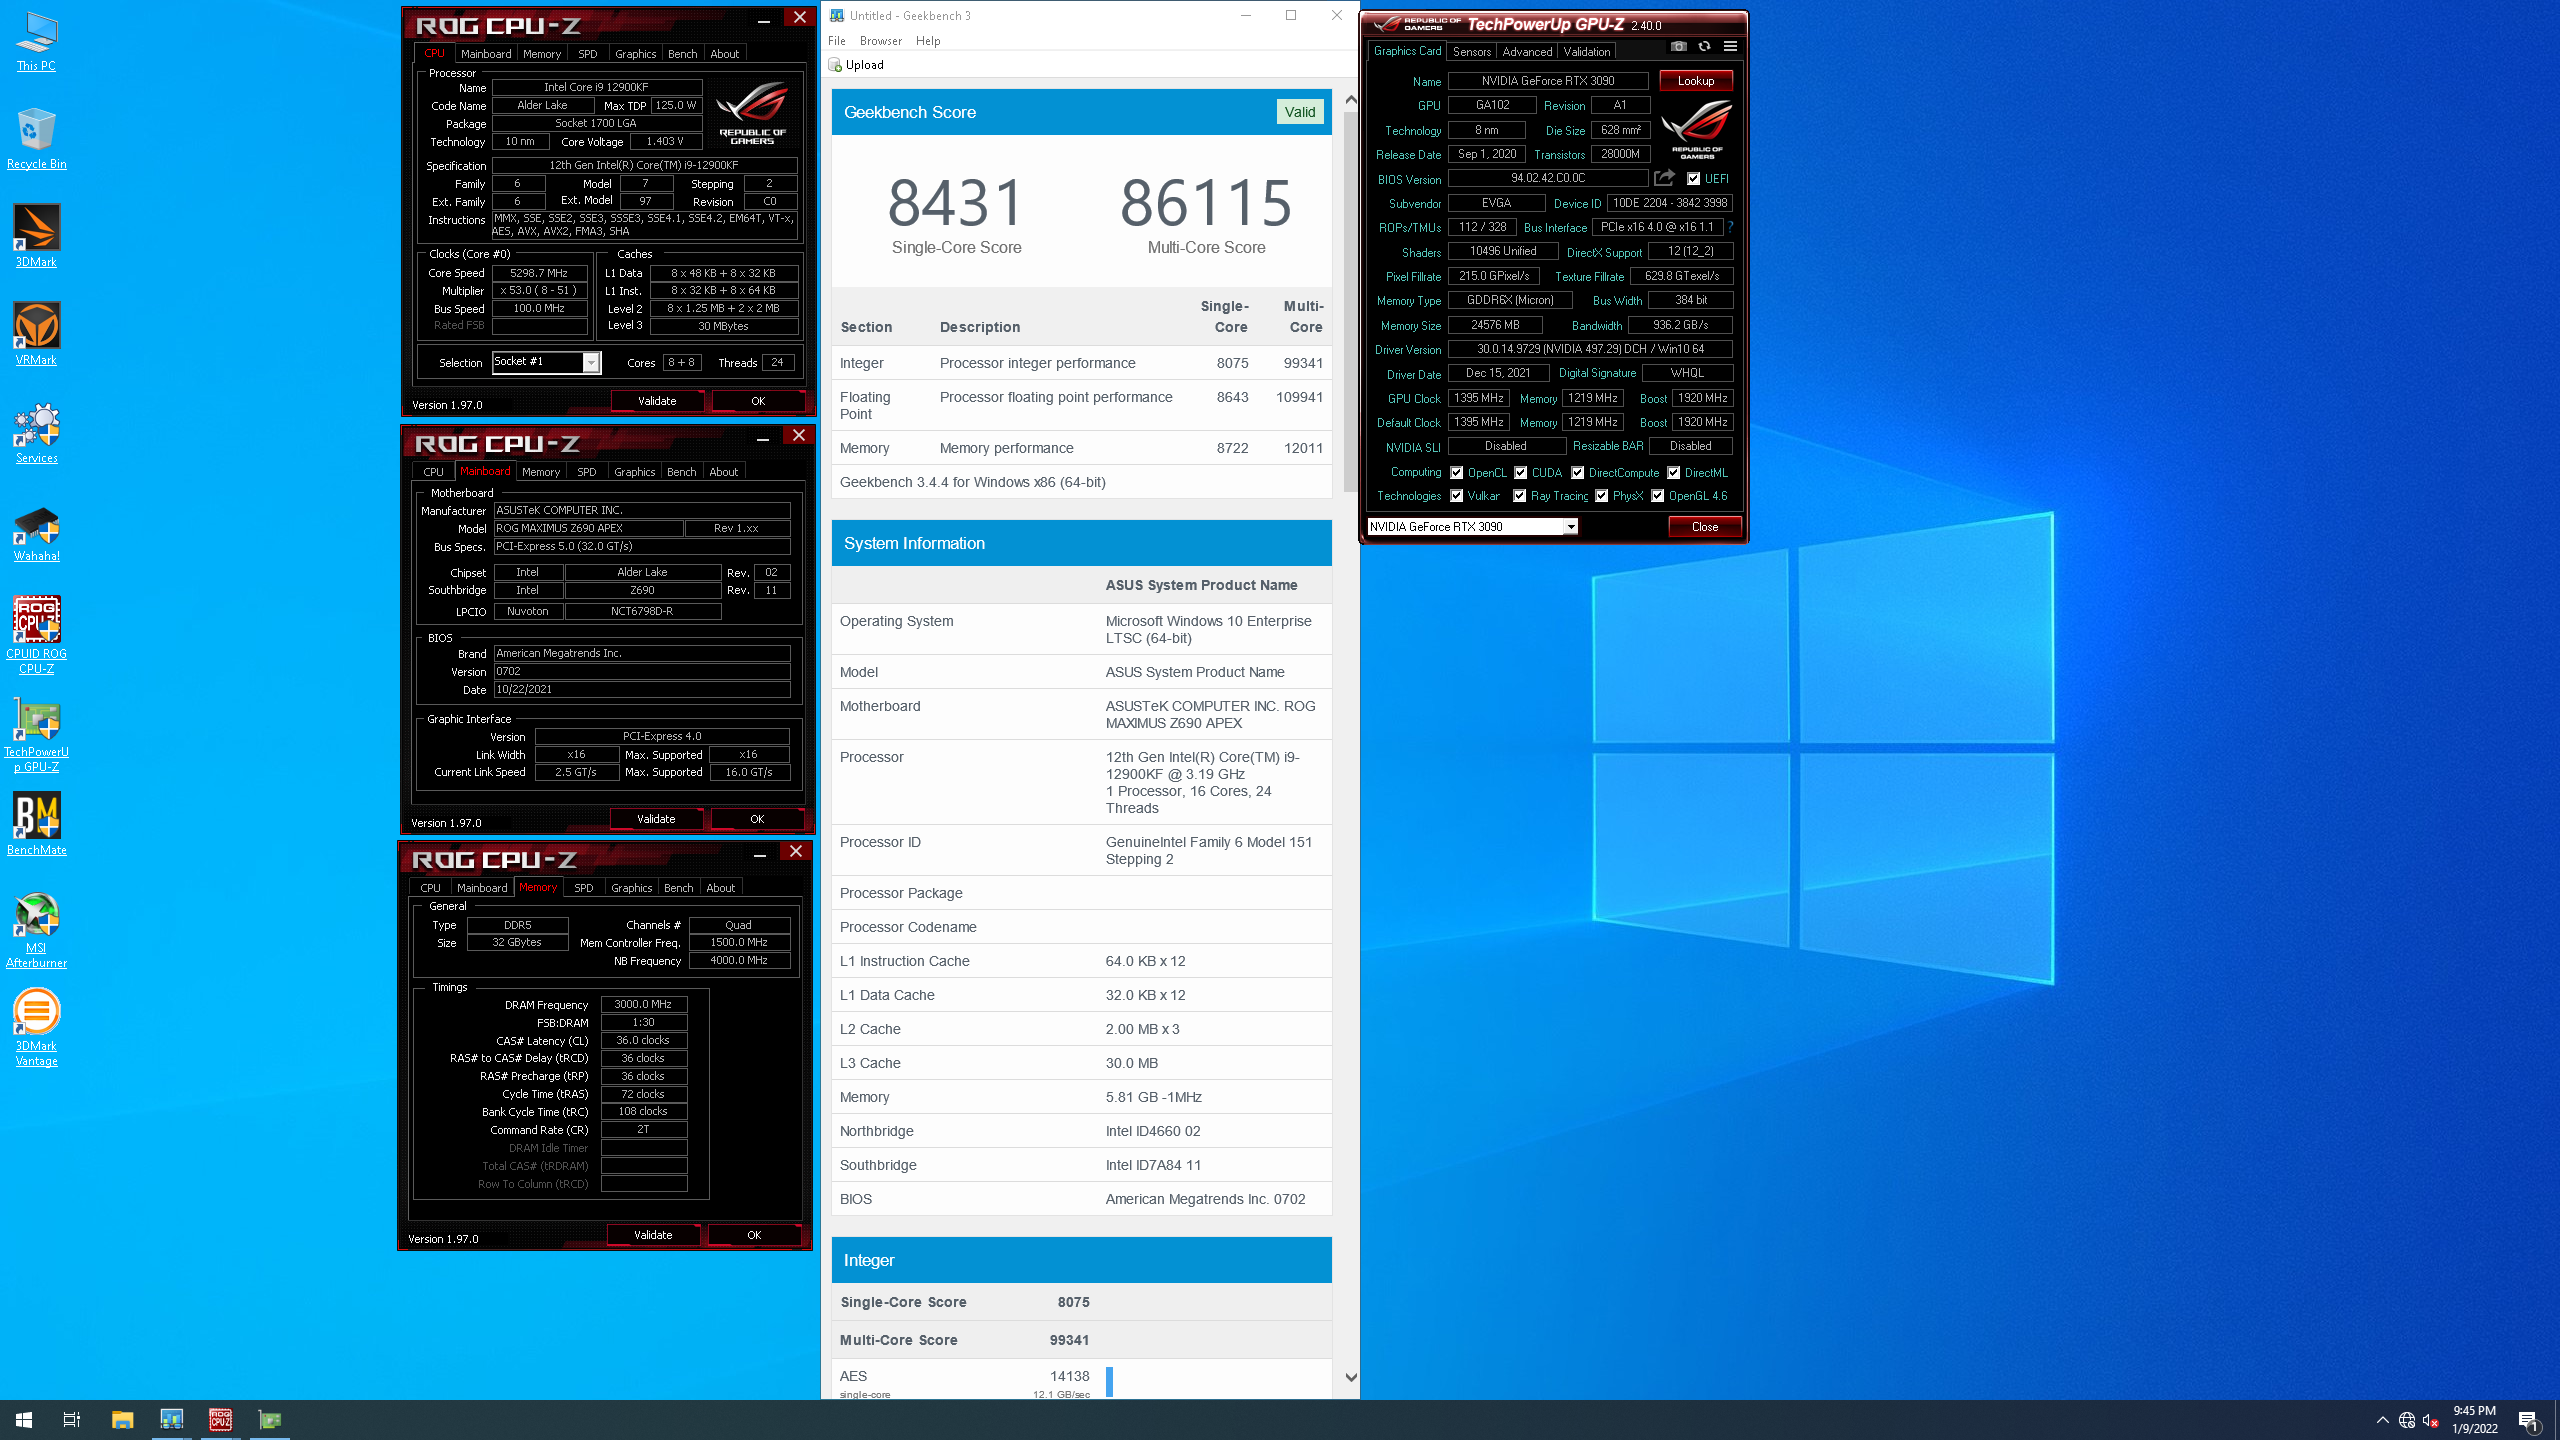
Task: Click the BIOS export share icon in GPU-Z
Action: (1664, 178)
